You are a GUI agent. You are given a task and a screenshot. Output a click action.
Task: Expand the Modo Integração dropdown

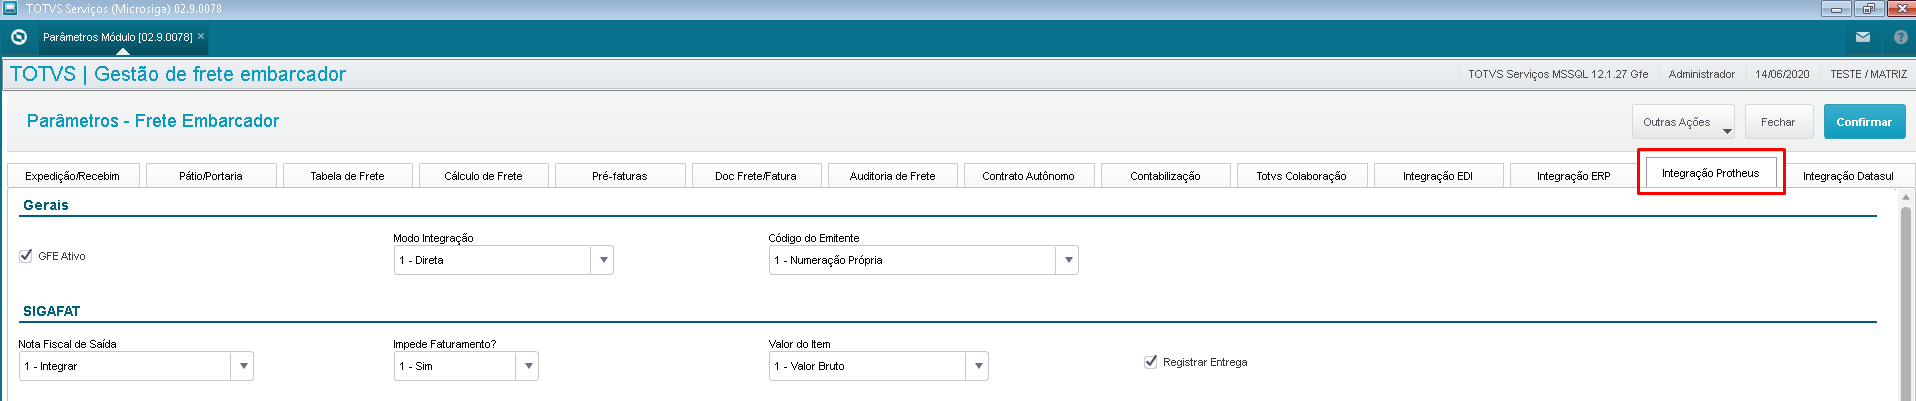(603, 260)
